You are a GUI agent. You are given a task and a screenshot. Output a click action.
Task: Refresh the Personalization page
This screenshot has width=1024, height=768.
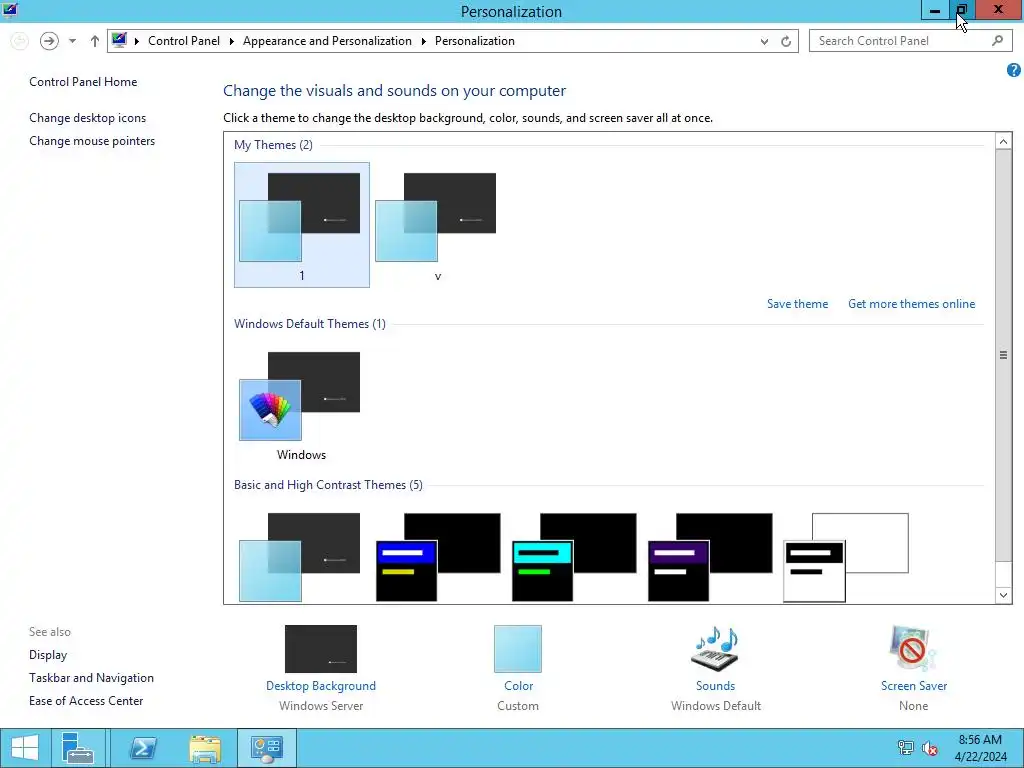click(x=786, y=41)
